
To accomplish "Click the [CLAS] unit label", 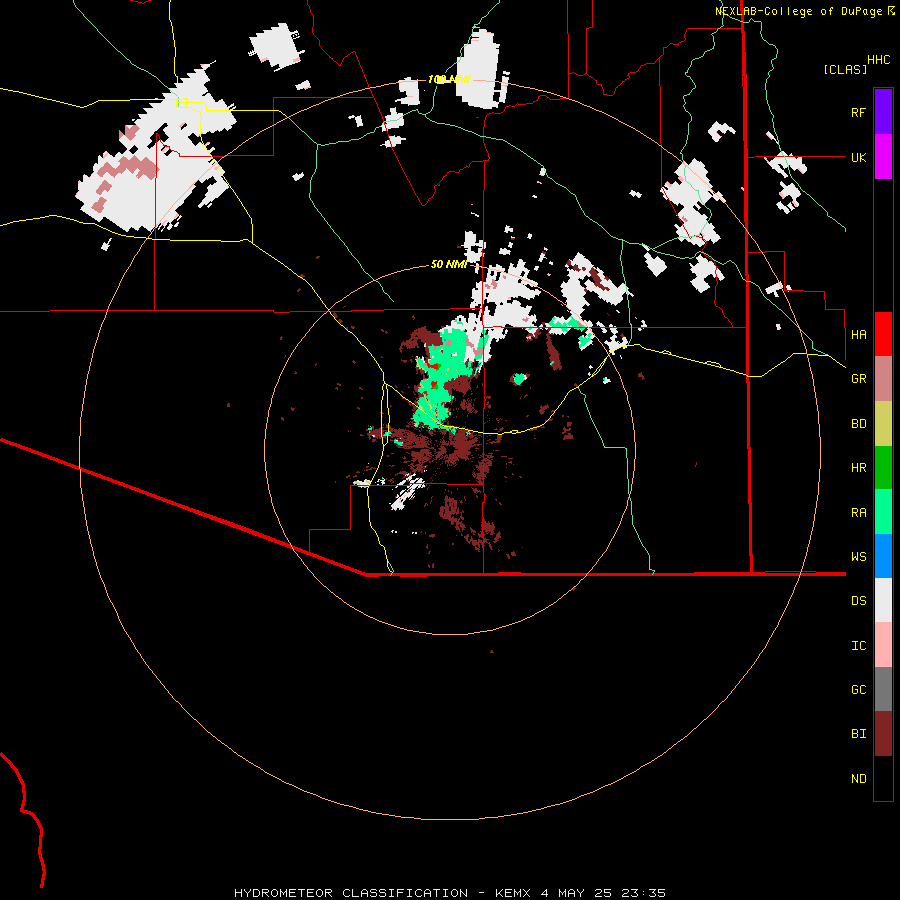I will 845,69.
